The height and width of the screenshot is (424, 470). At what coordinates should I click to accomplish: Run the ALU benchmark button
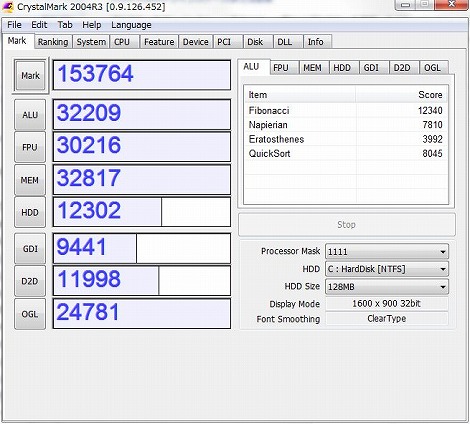point(30,115)
